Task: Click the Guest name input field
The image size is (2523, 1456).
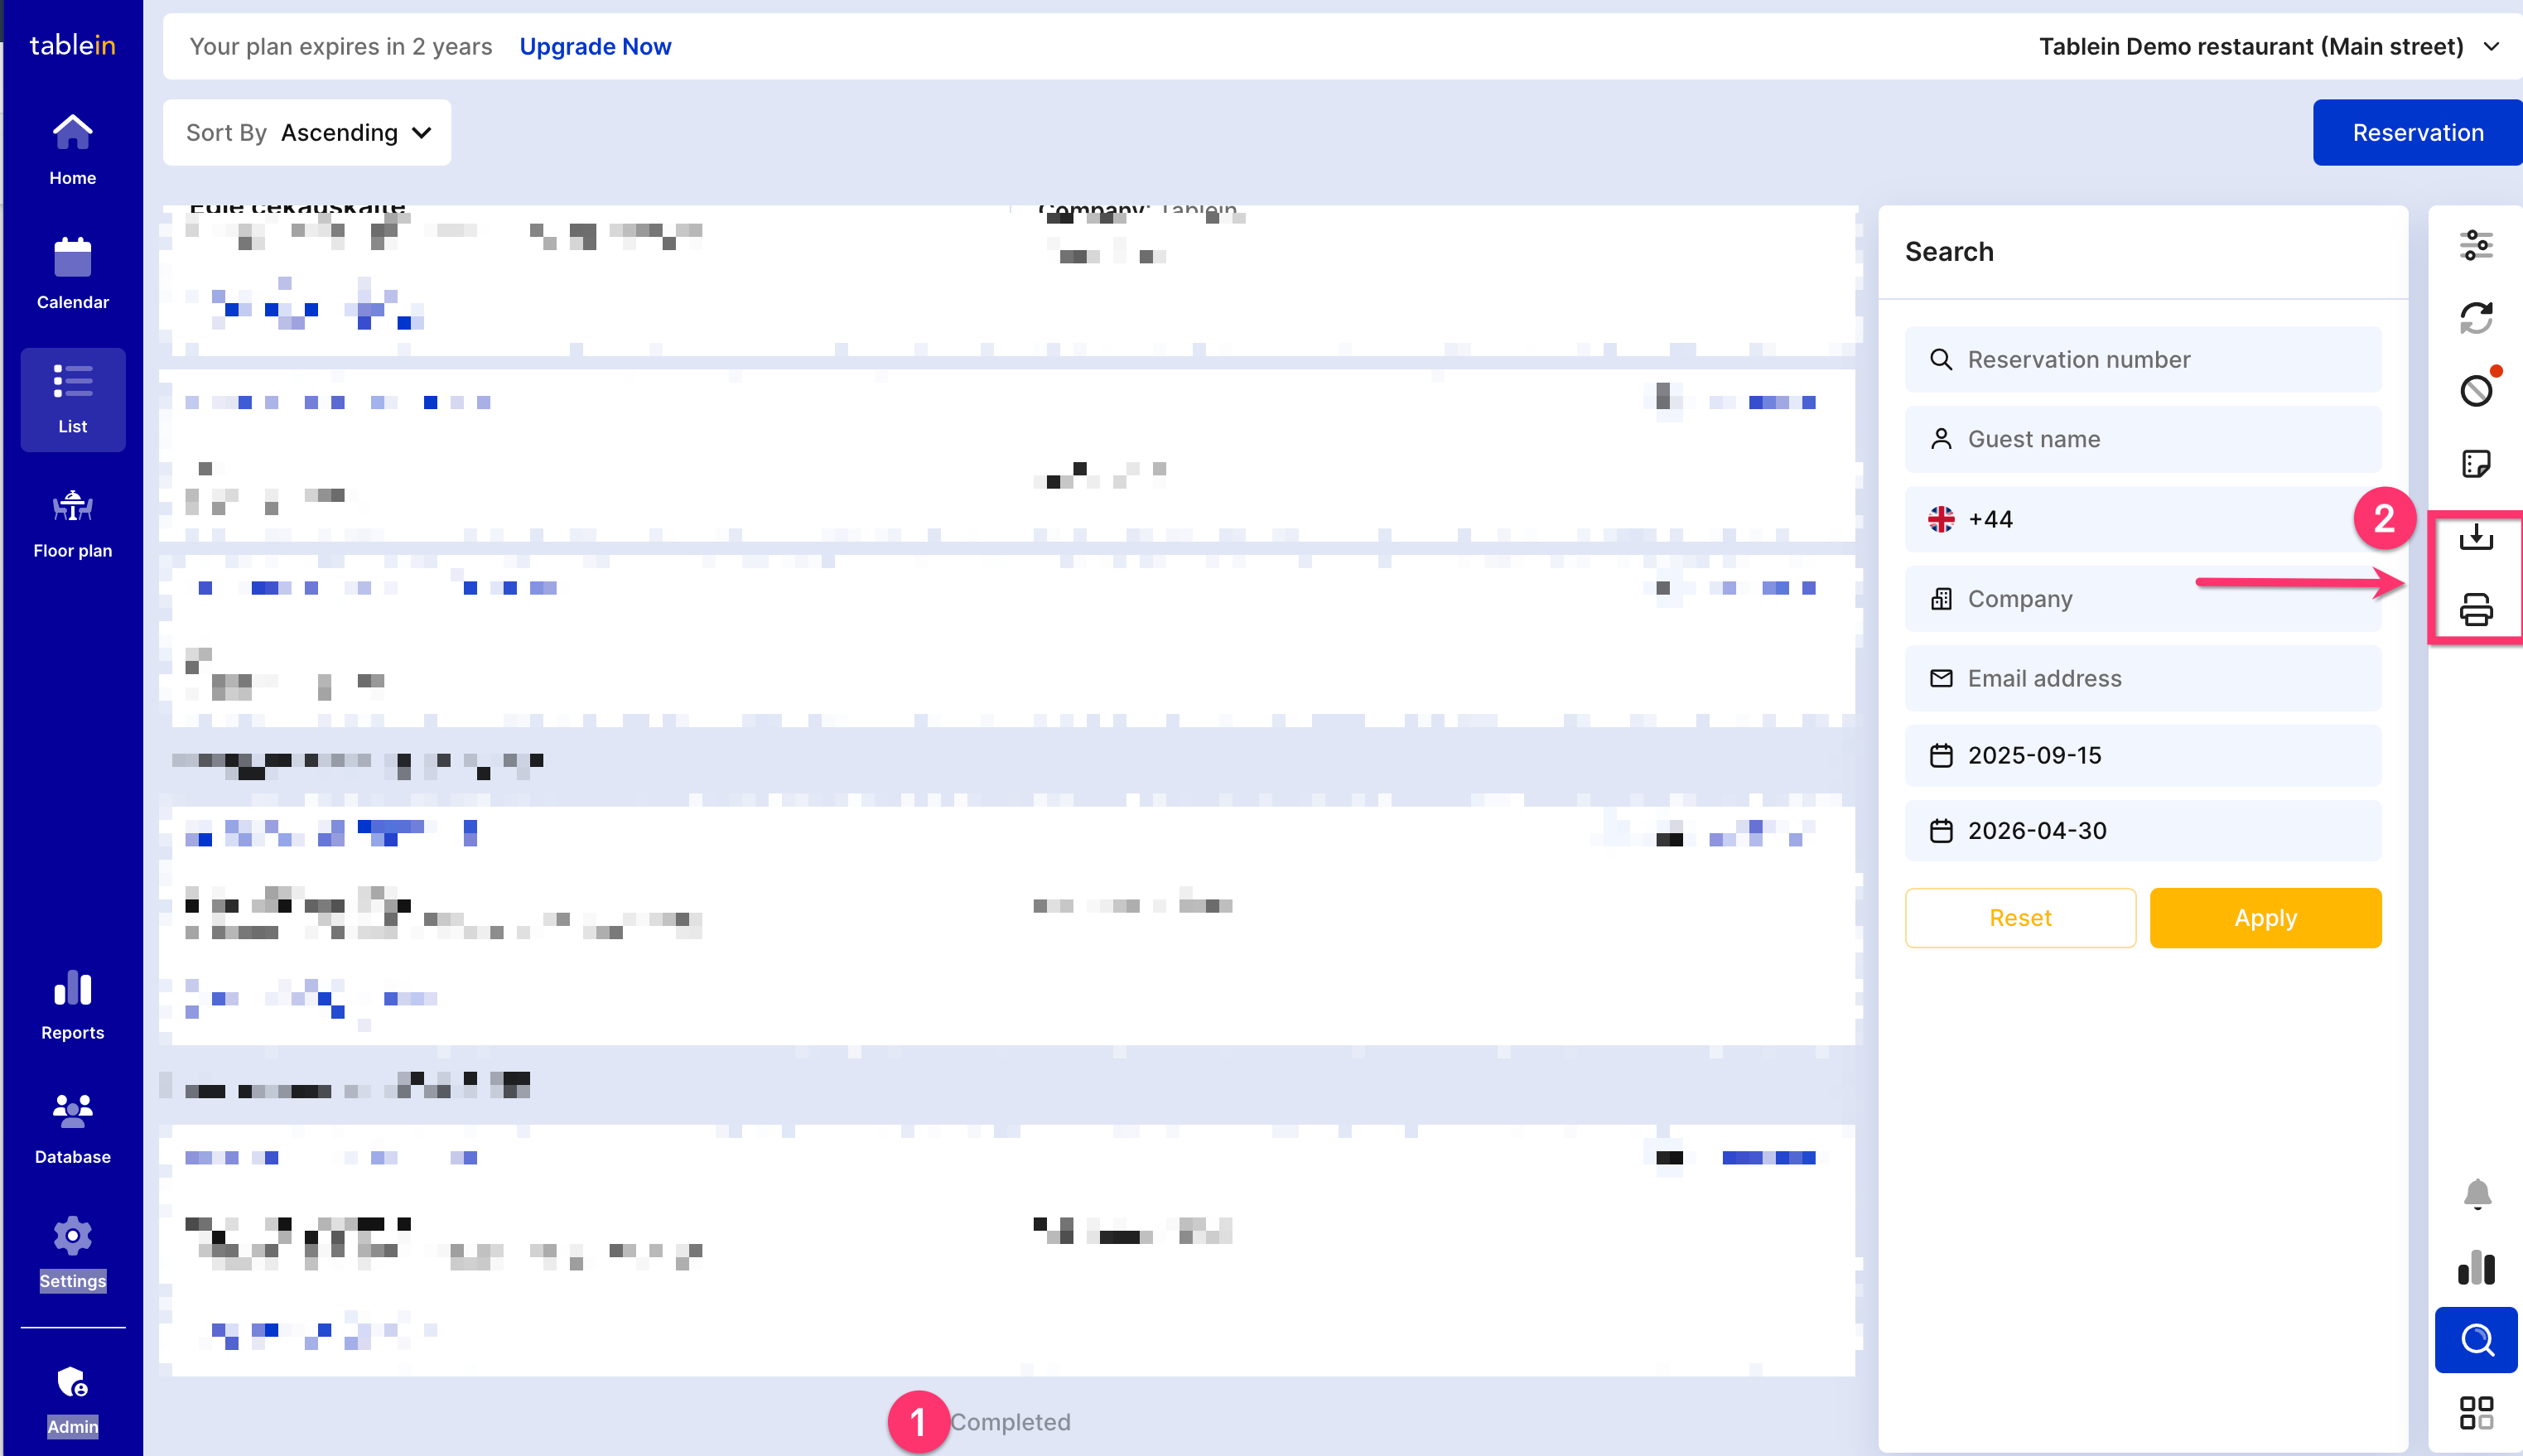Action: 2142,439
